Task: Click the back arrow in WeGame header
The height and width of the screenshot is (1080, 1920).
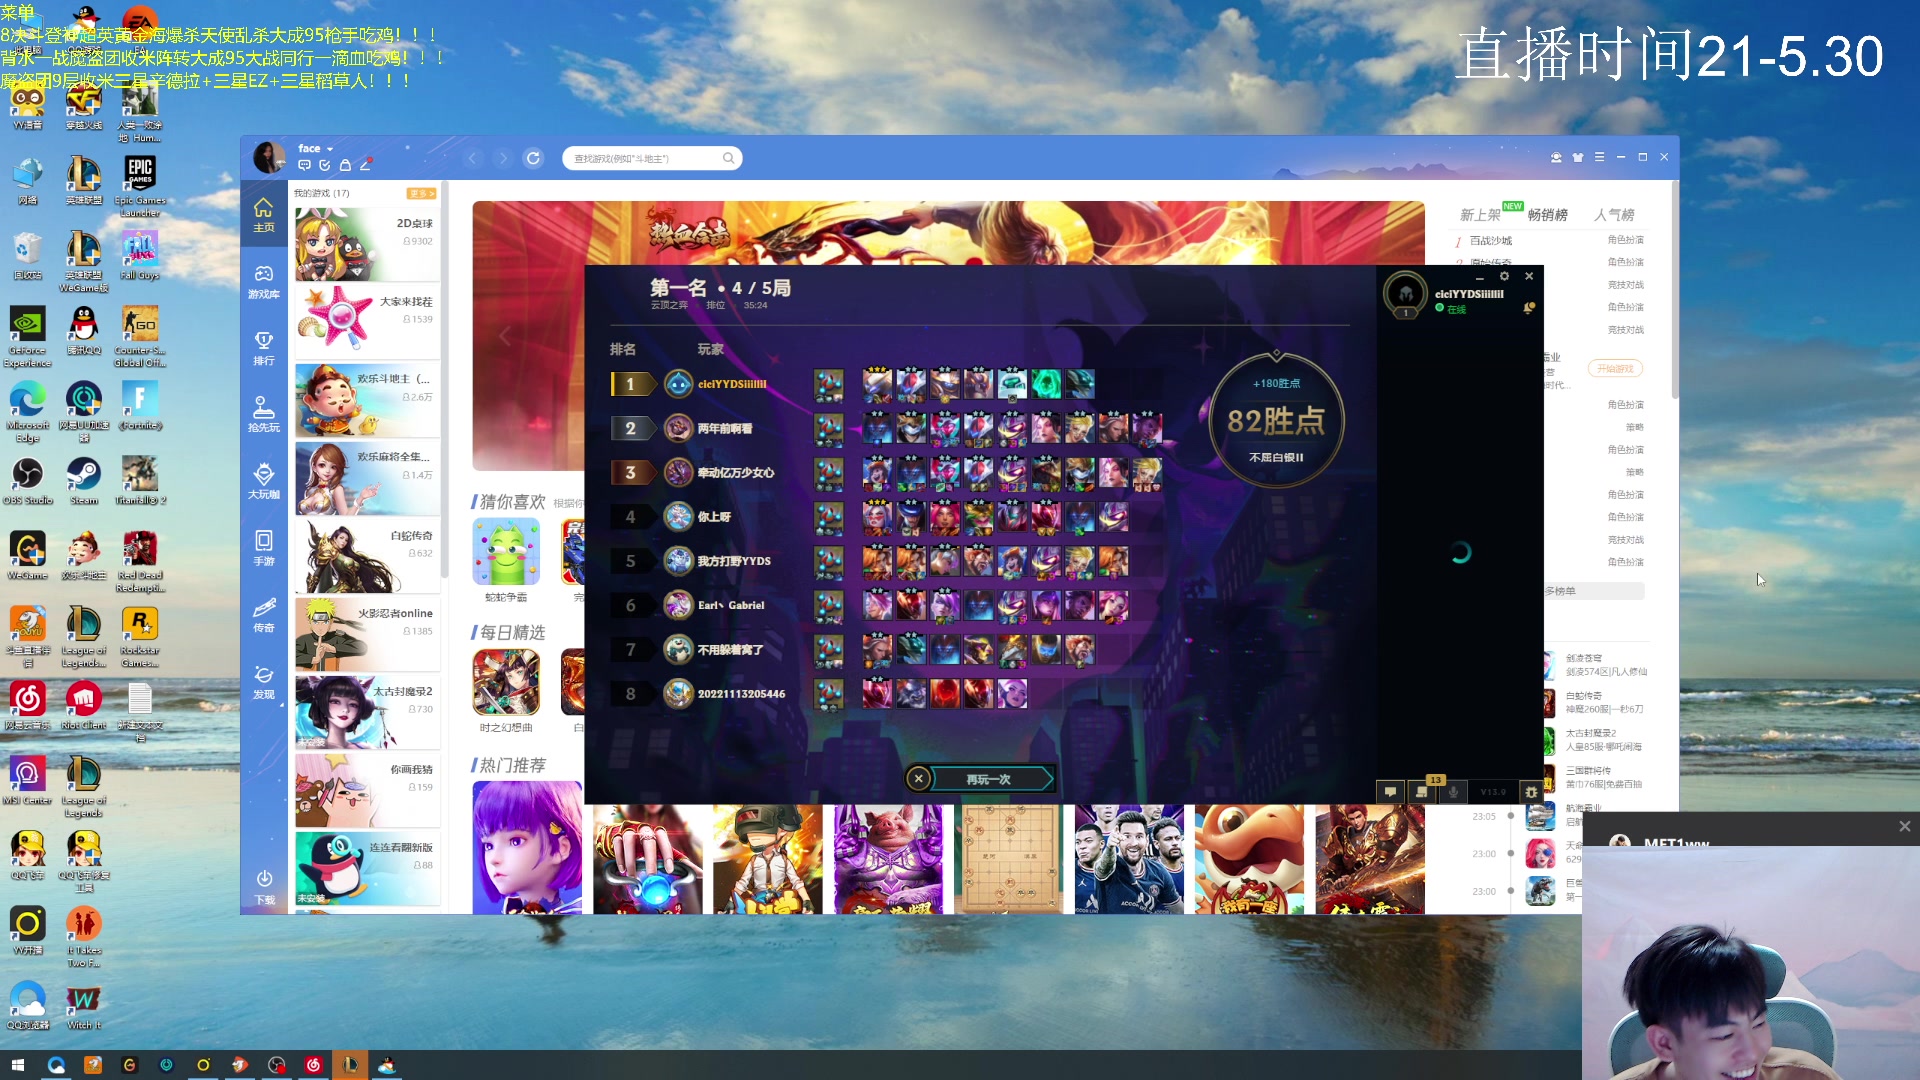Action: click(x=473, y=158)
